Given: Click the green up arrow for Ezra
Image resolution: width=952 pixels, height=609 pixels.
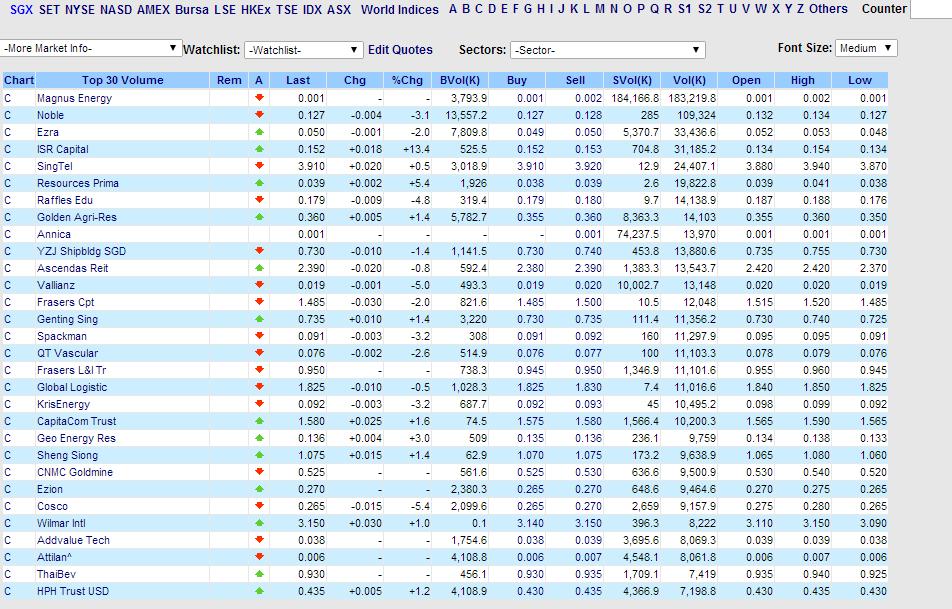Looking at the screenshot, I should pyautogui.click(x=259, y=131).
